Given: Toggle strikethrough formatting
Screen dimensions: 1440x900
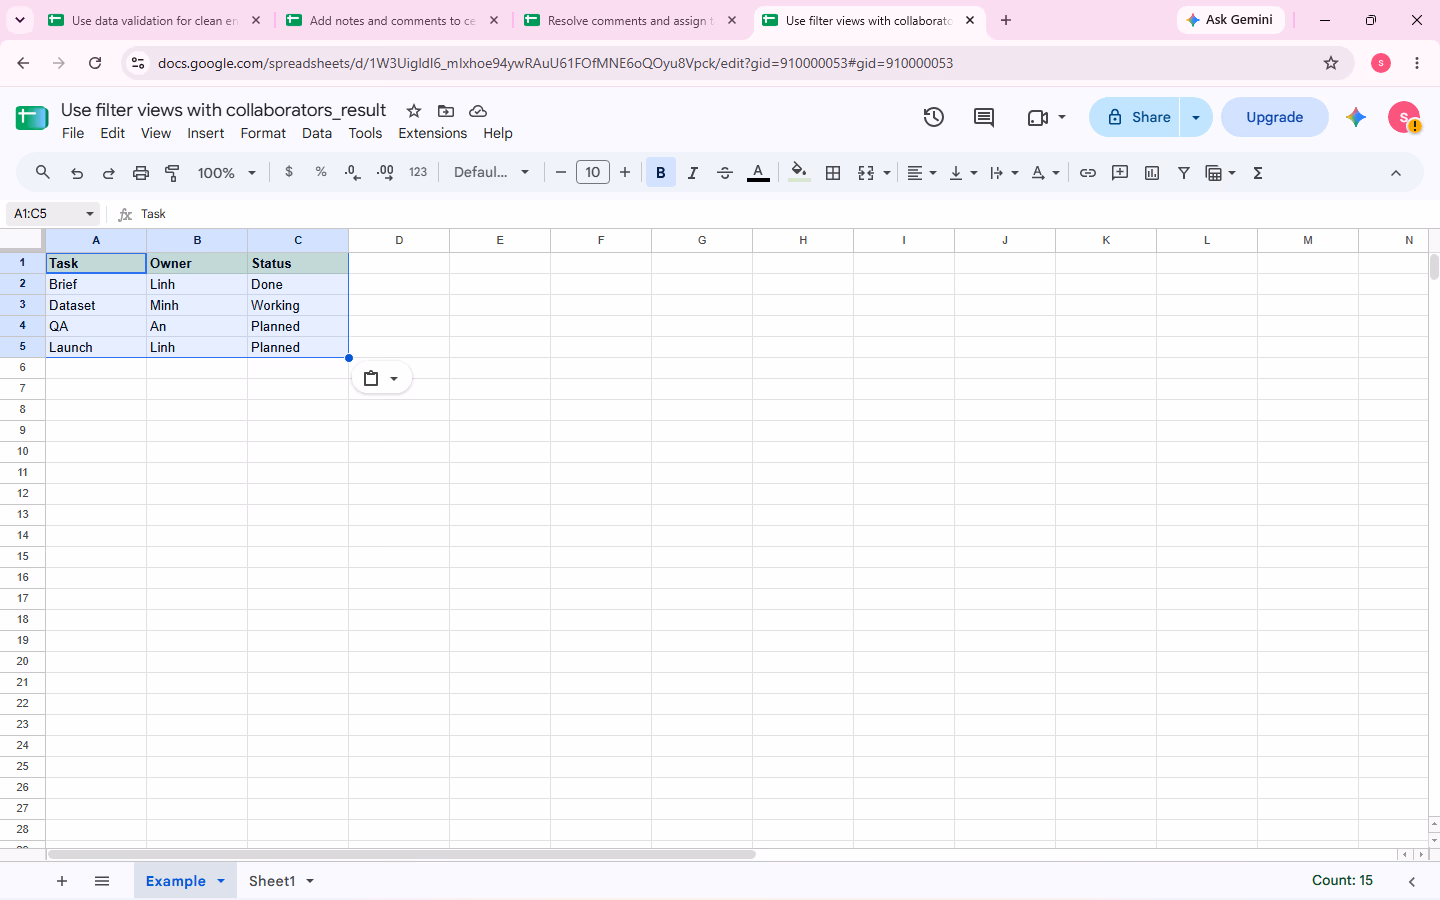Looking at the screenshot, I should click(725, 173).
